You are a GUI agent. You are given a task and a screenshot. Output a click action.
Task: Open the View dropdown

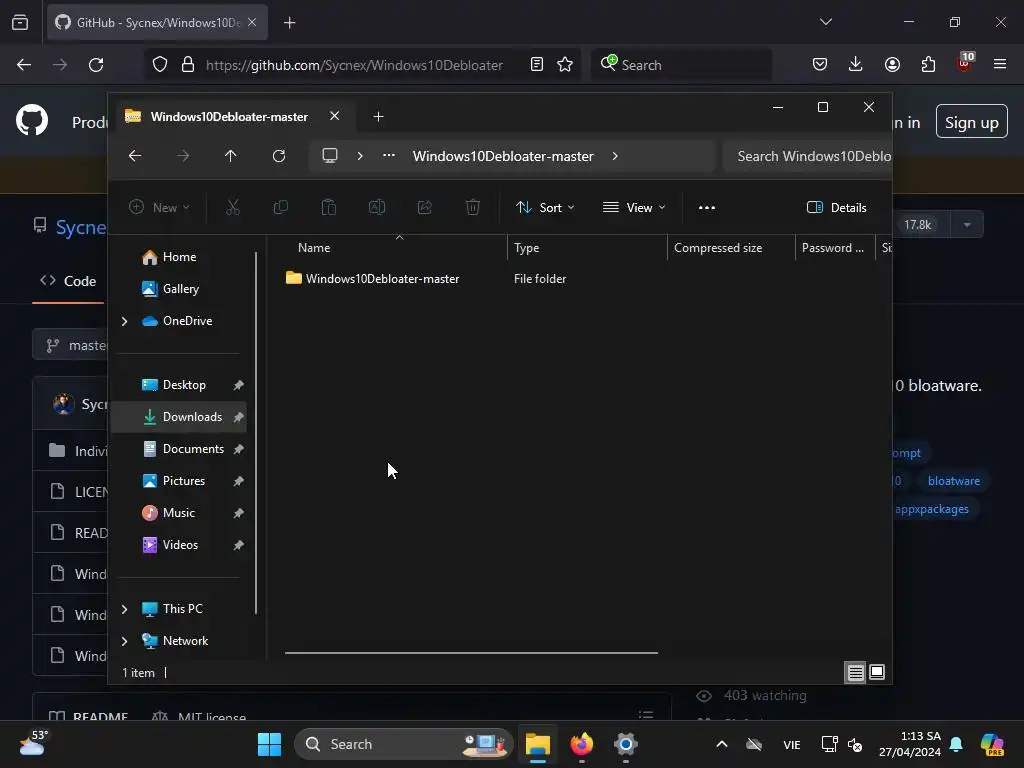[634, 208]
